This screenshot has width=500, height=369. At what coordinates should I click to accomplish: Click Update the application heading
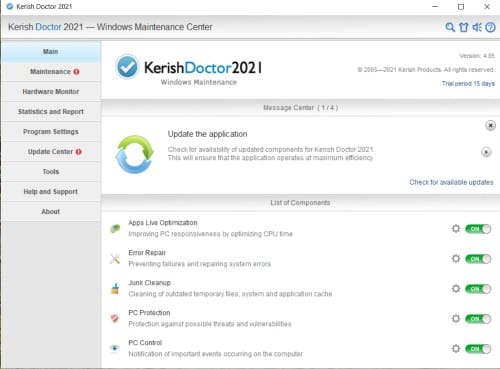point(207,134)
